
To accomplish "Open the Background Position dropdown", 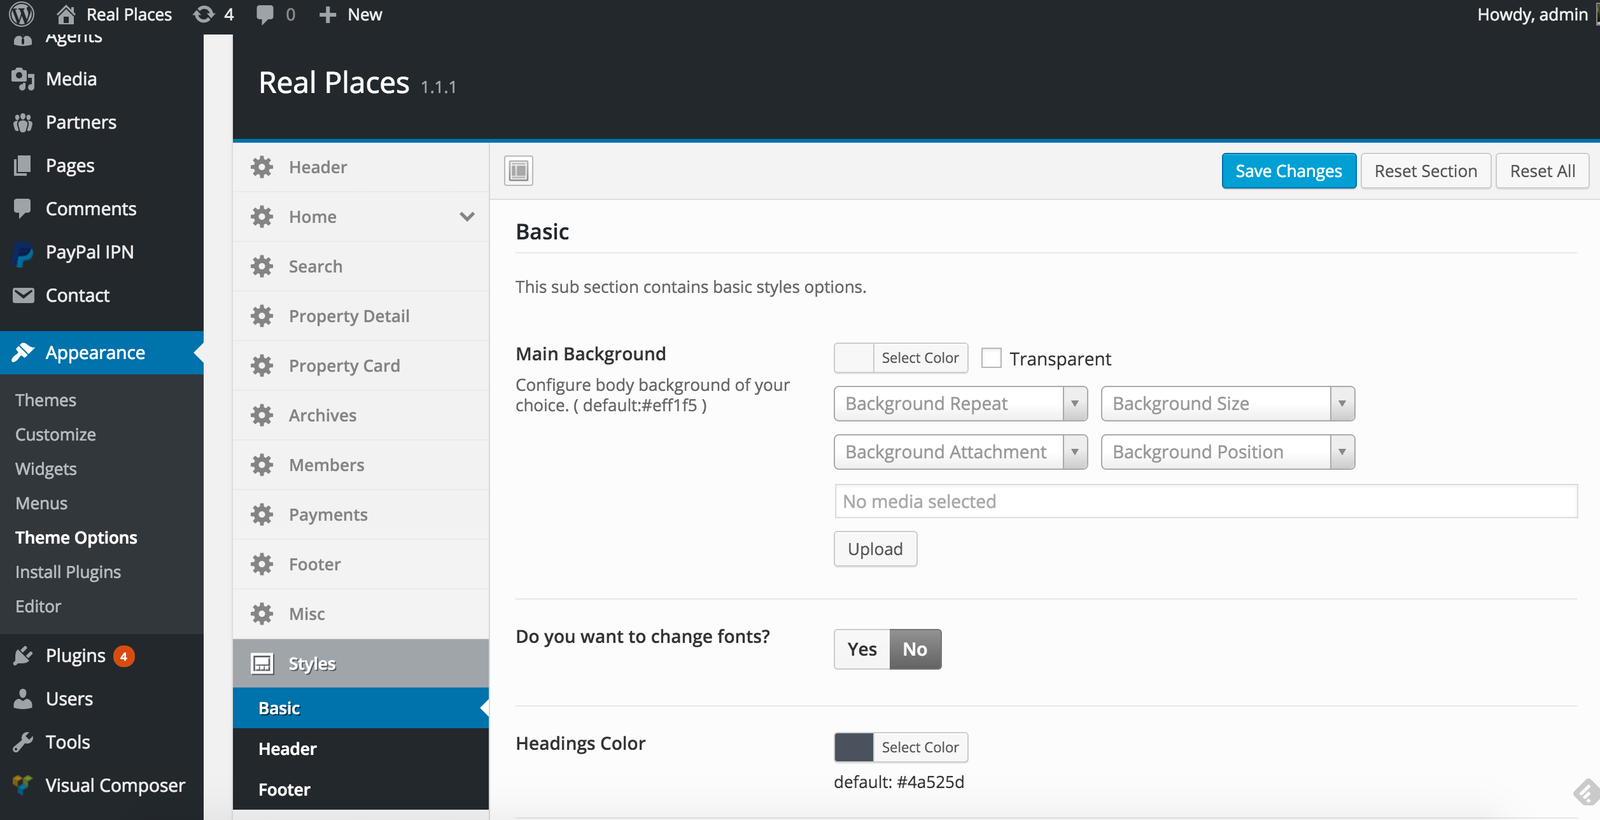I will [1228, 452].
